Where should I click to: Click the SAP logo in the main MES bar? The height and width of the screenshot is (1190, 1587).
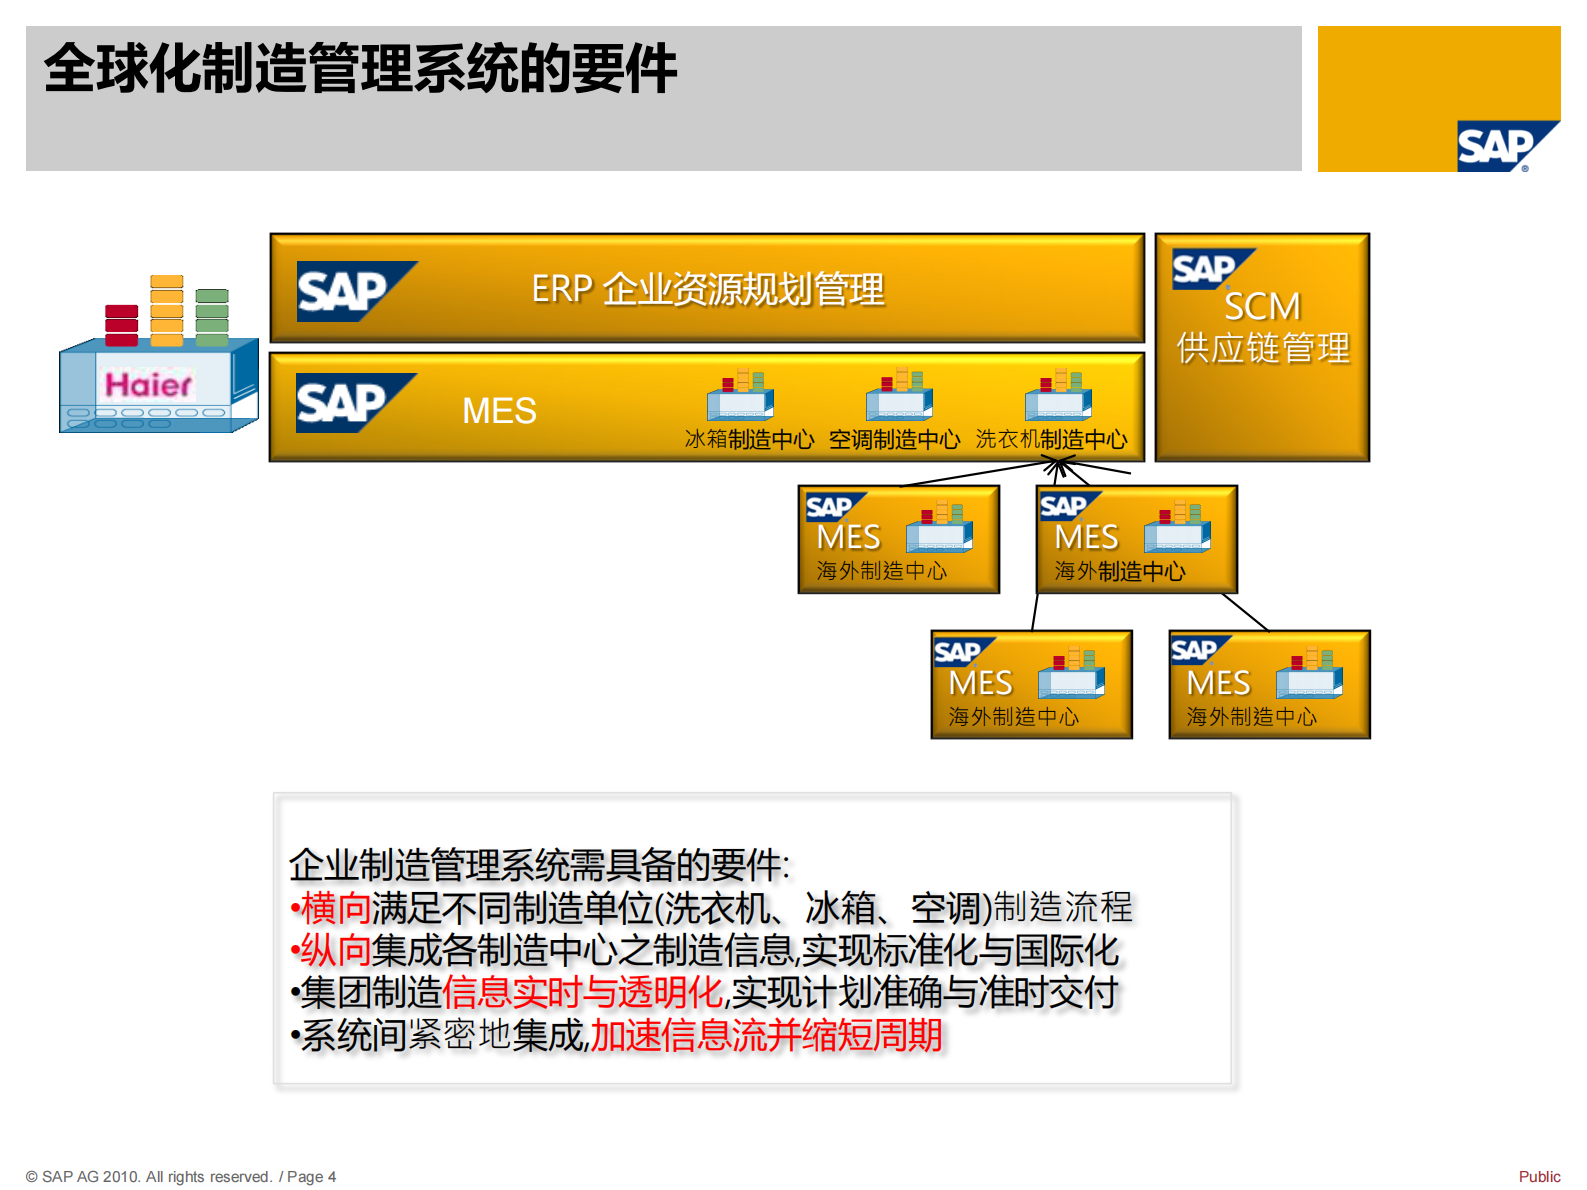(x=356, y=403)
